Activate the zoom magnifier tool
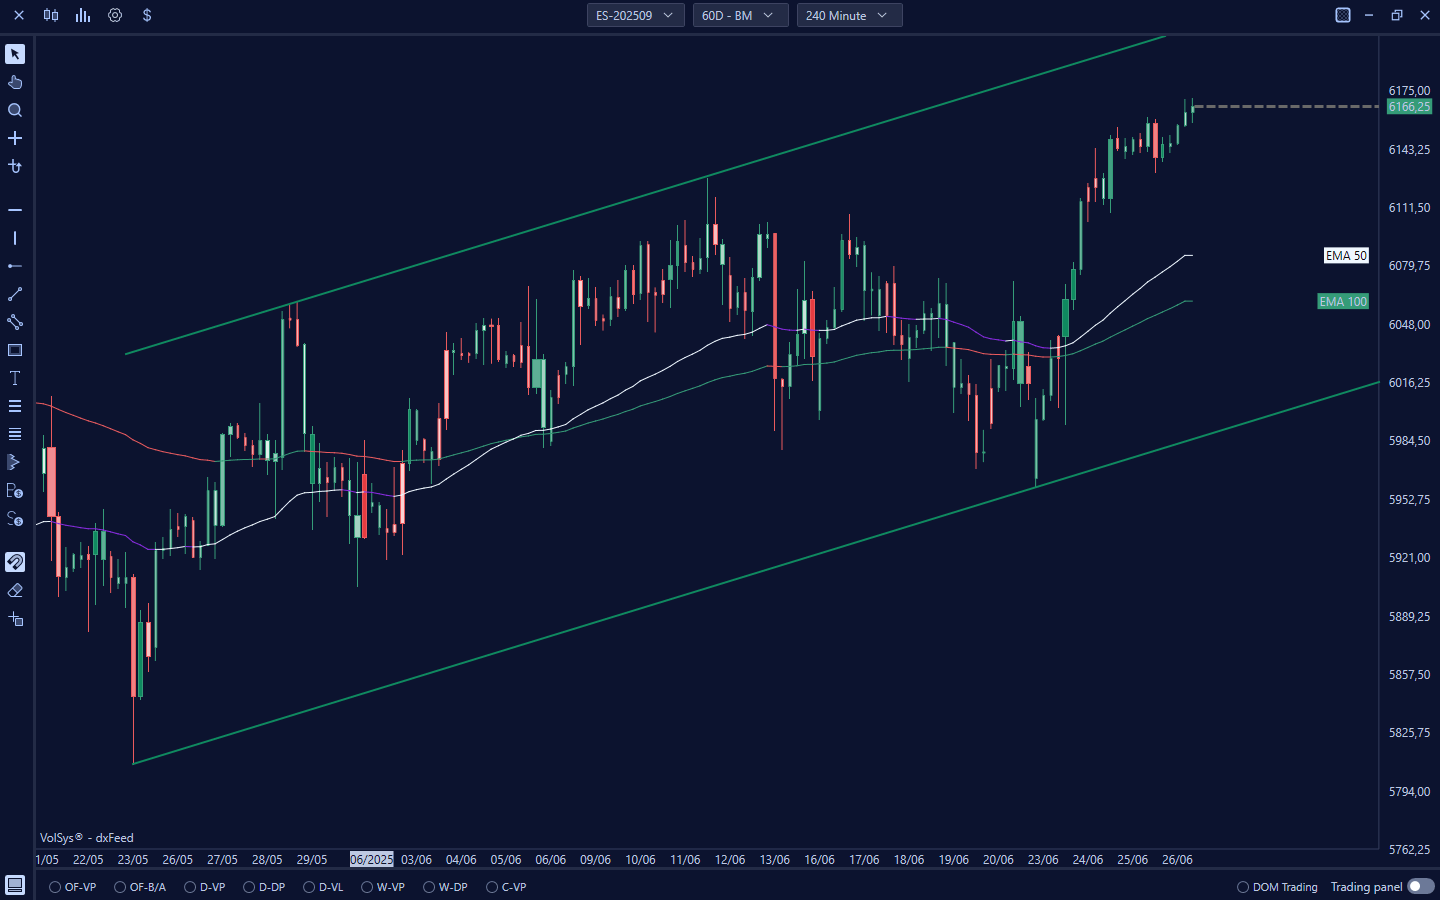This screenshot has width=1440, height=900. (15, 110)
